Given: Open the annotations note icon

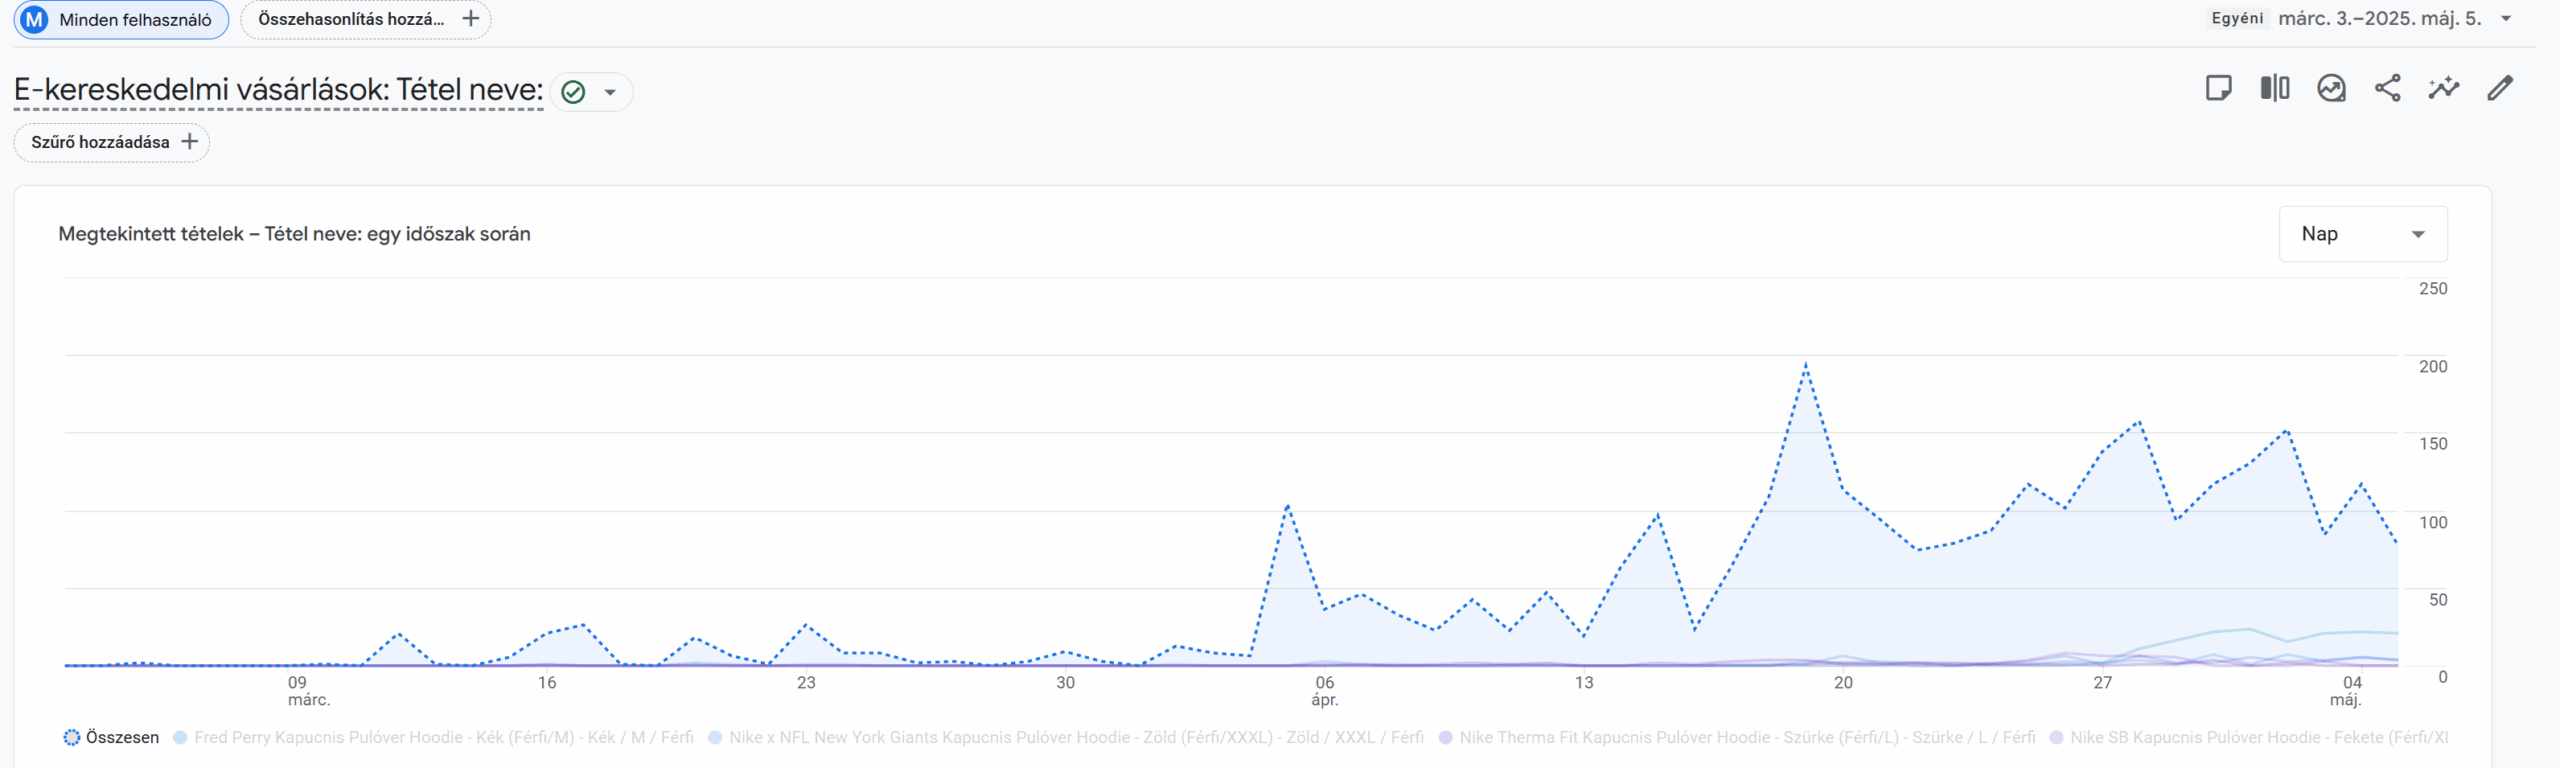Looking at the screenshot, I should [x=2218, y=88].
